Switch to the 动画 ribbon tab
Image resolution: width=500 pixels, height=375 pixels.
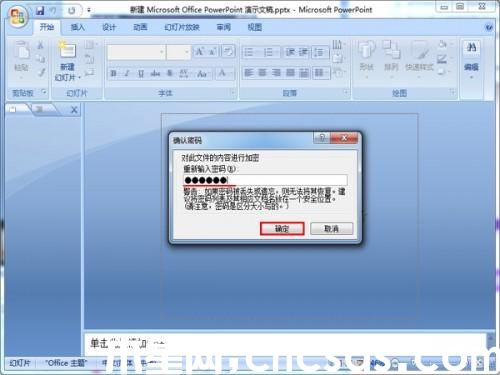click(x=140, y=27)
